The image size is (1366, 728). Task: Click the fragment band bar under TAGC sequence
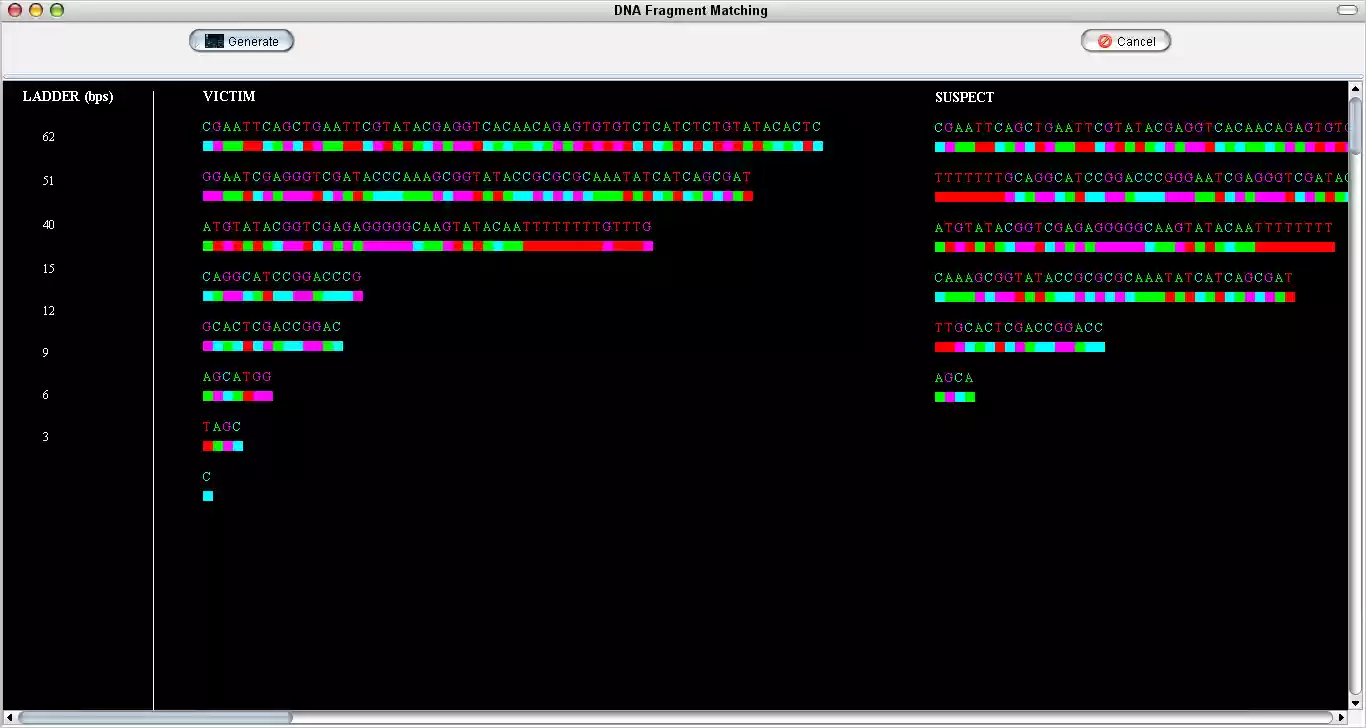[222, 446]
